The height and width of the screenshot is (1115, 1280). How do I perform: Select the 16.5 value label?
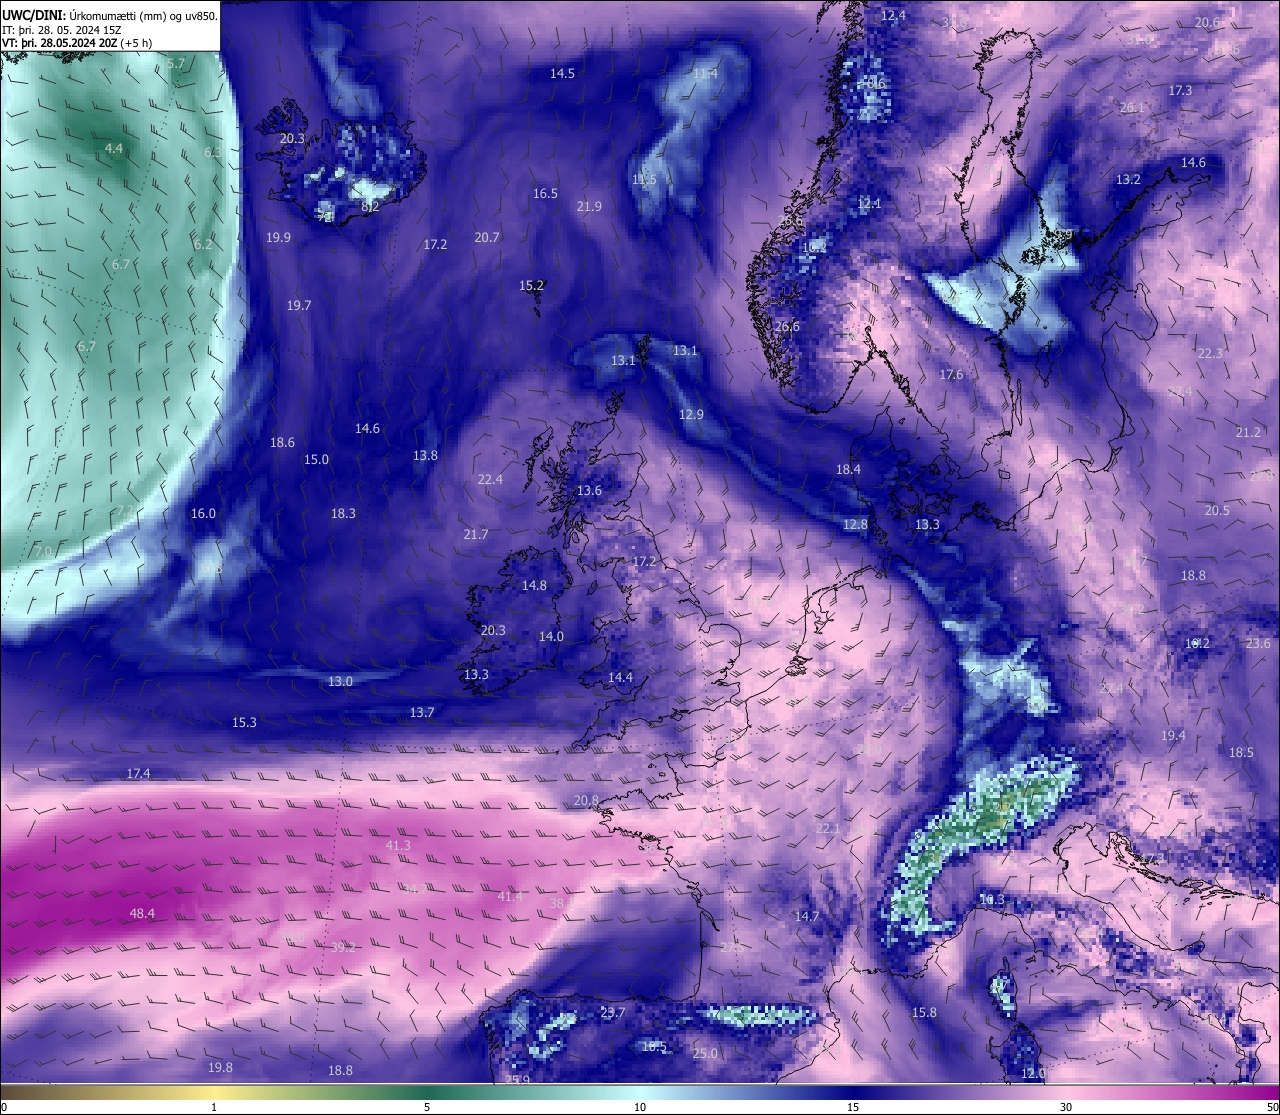pos(545,193)
